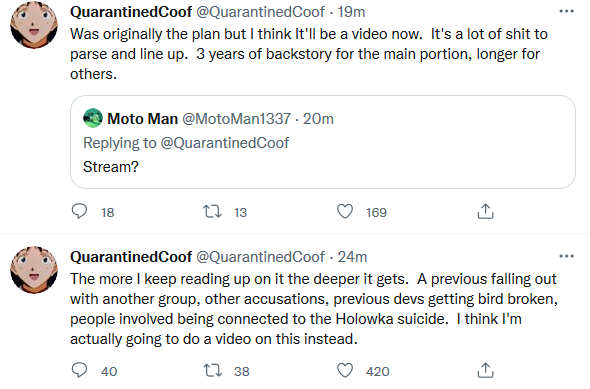Open QuarantinedCoof avatar on second tweet
This screenshot has height=389, width=590.
tap(34, 270)
